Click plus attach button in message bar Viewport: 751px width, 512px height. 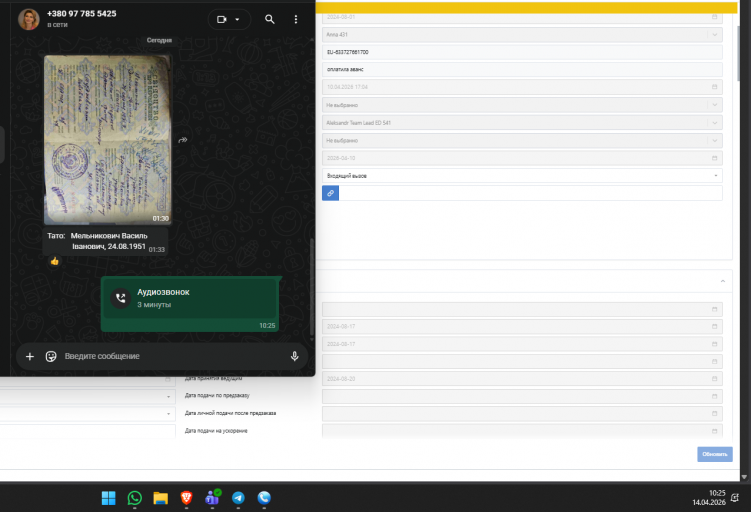tap(30, 356)
